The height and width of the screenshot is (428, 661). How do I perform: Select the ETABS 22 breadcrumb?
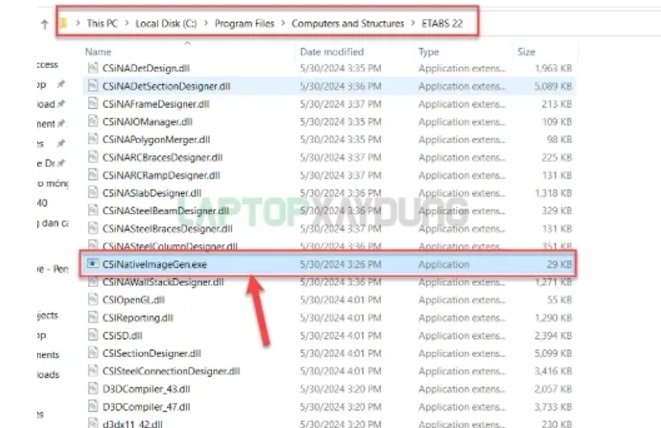pos(442,24)
